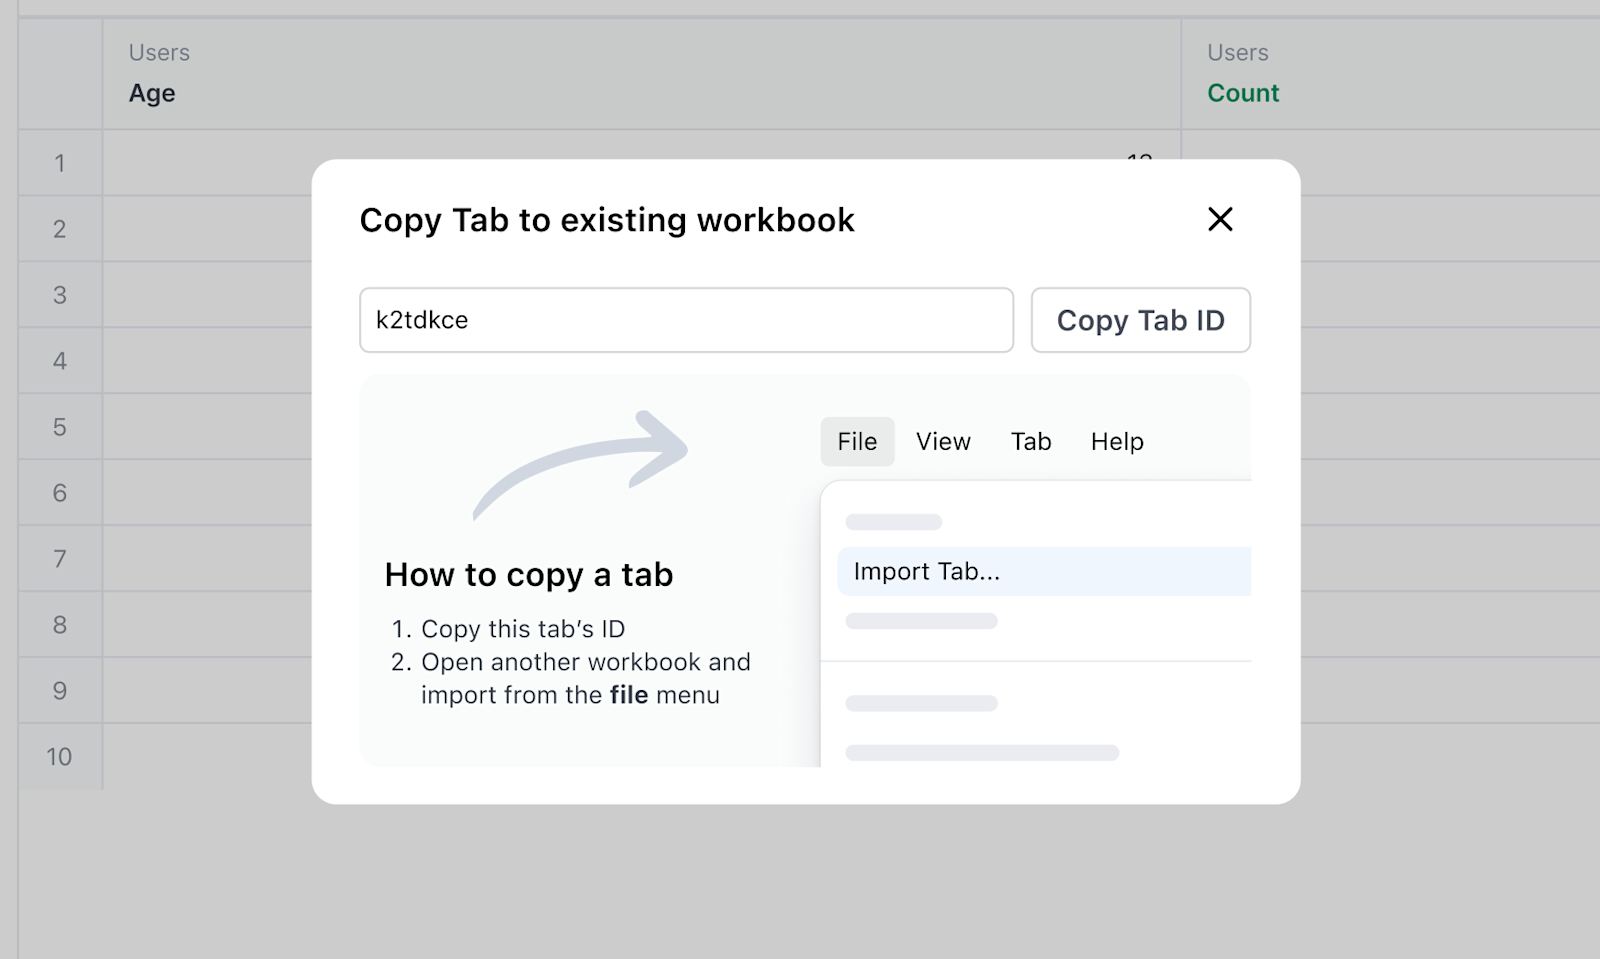The height and width of the screenshot is (959, 1600).
Task: Select the Age column header
Action: tap(151, 93)
